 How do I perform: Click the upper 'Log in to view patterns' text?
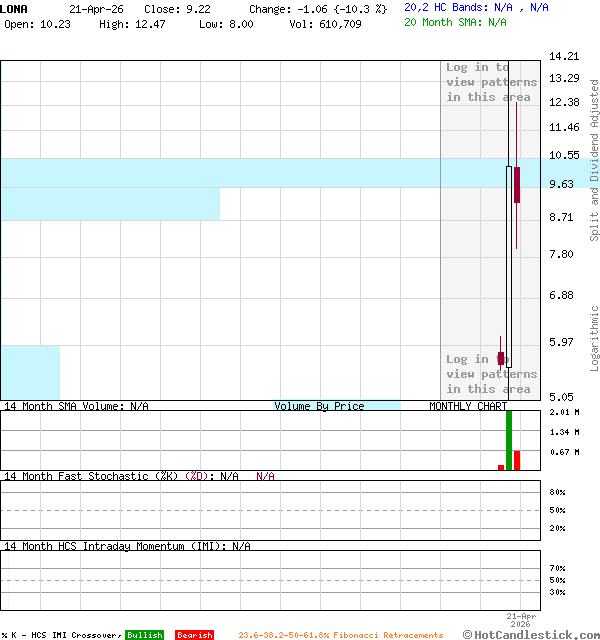point(491,82)
